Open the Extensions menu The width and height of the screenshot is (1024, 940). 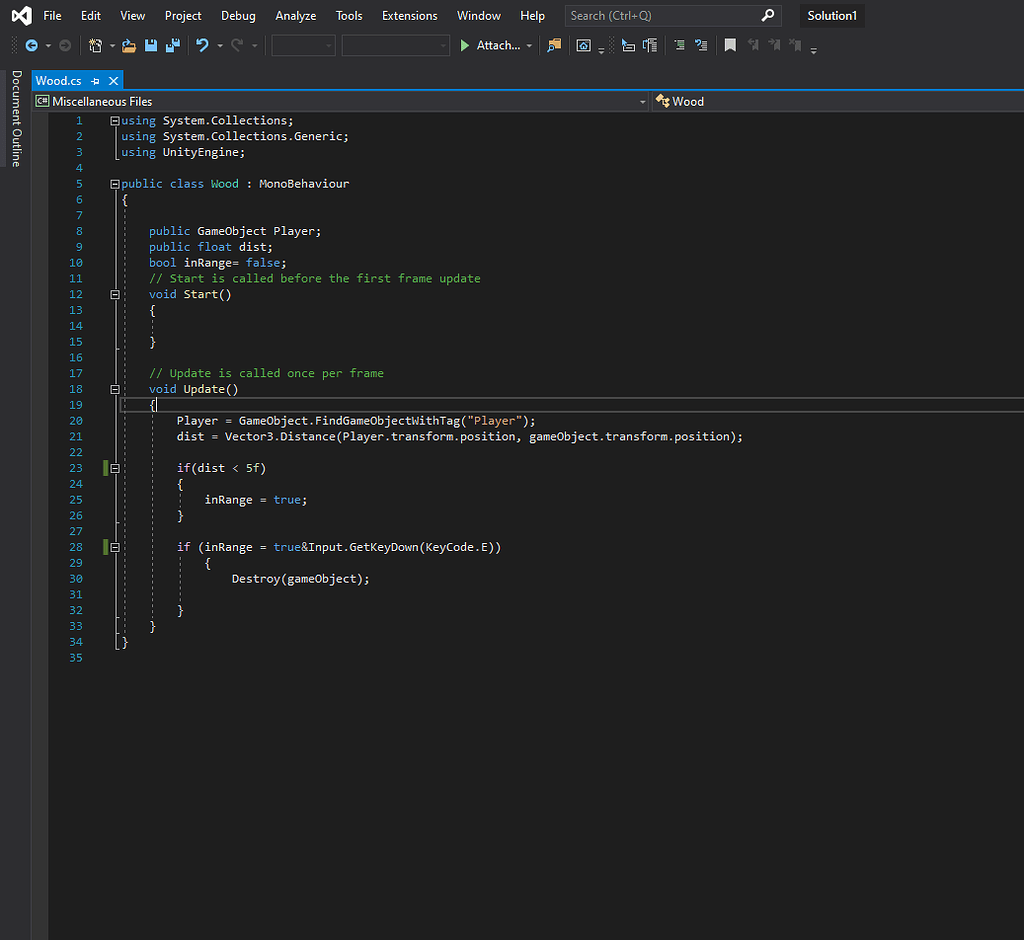click(x=410, y=16)
